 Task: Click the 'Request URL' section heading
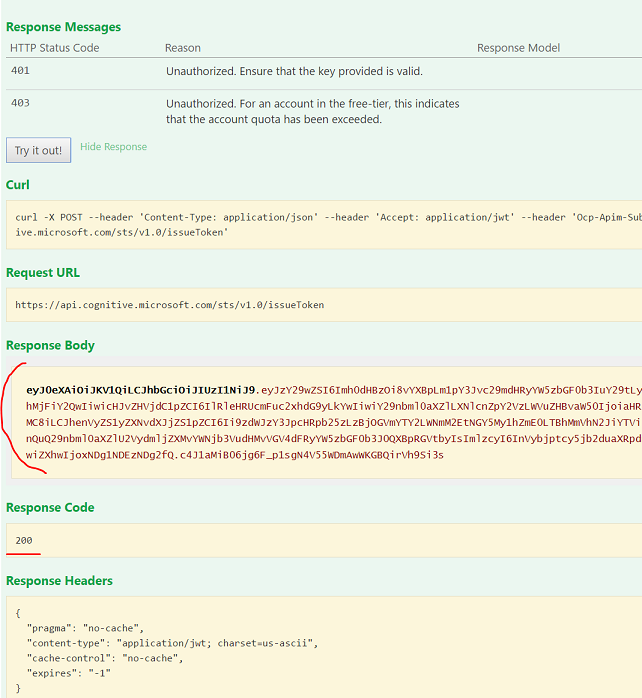point(43,272)
